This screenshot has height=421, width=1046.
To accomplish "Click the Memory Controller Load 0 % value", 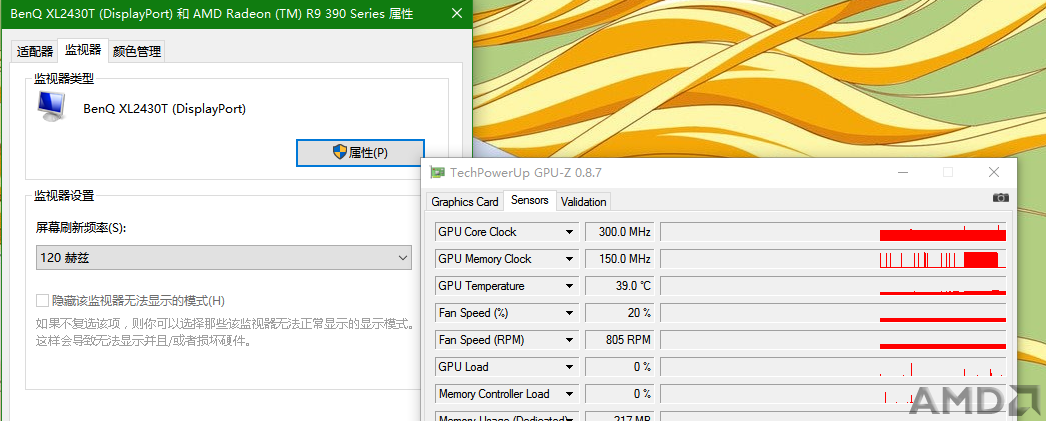I will (620, 394).
